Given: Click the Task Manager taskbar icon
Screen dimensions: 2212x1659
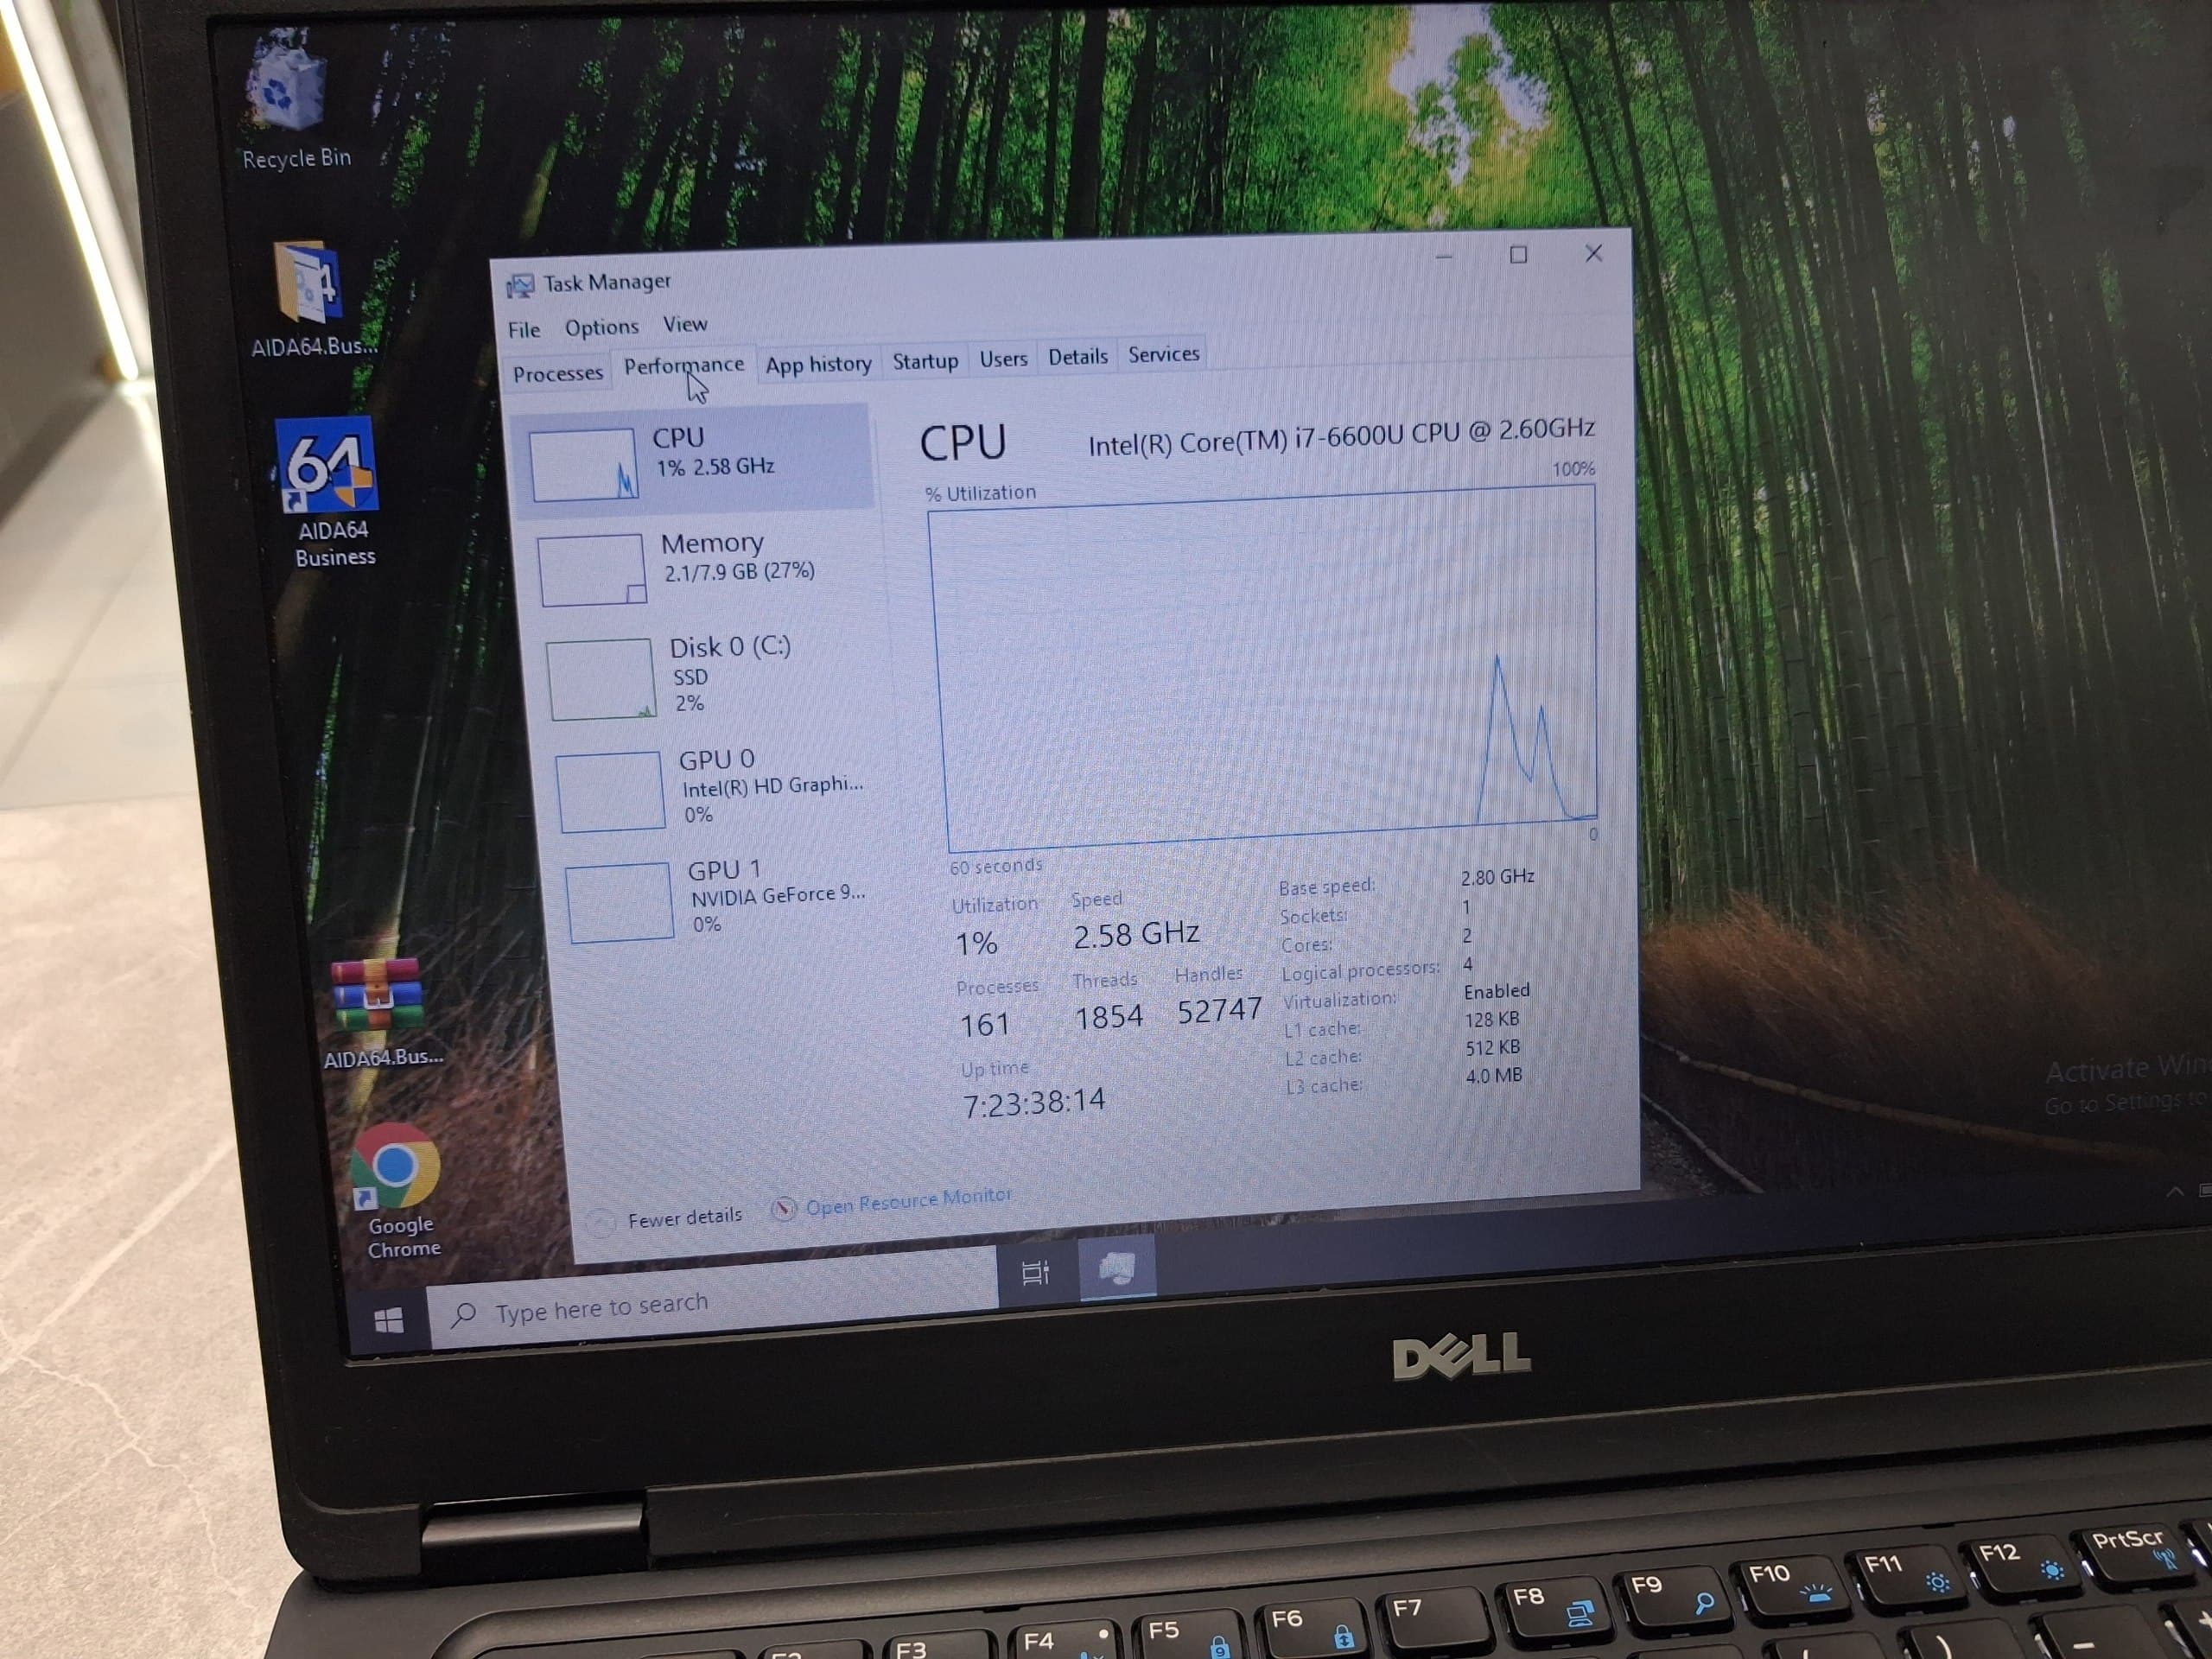Looking at the screenshot, I should 1116,1268.
